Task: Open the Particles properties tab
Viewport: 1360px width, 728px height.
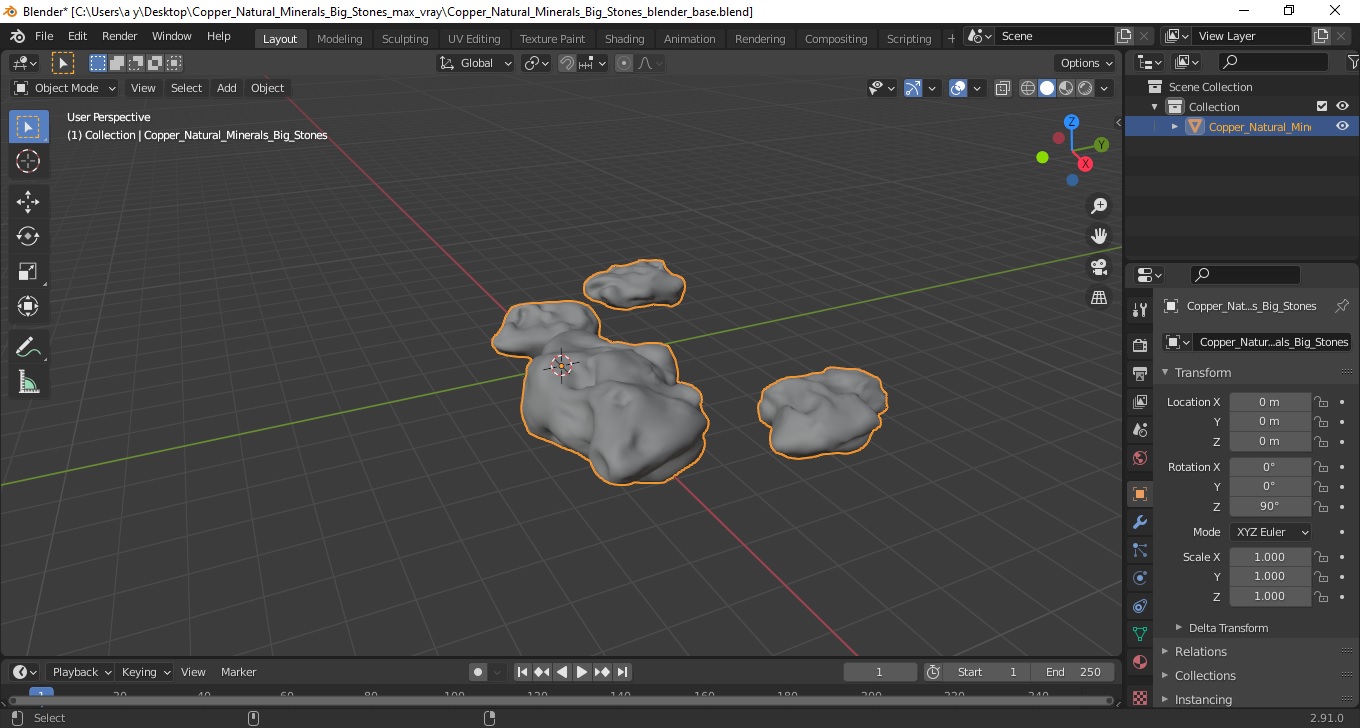Action: point(1140,550)
